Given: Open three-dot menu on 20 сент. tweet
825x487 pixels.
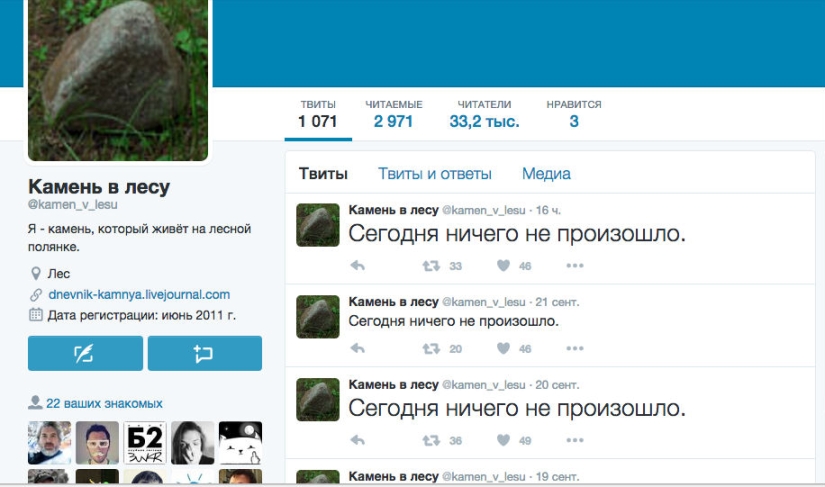Looking at the screenshot, I should pos(575,441).
